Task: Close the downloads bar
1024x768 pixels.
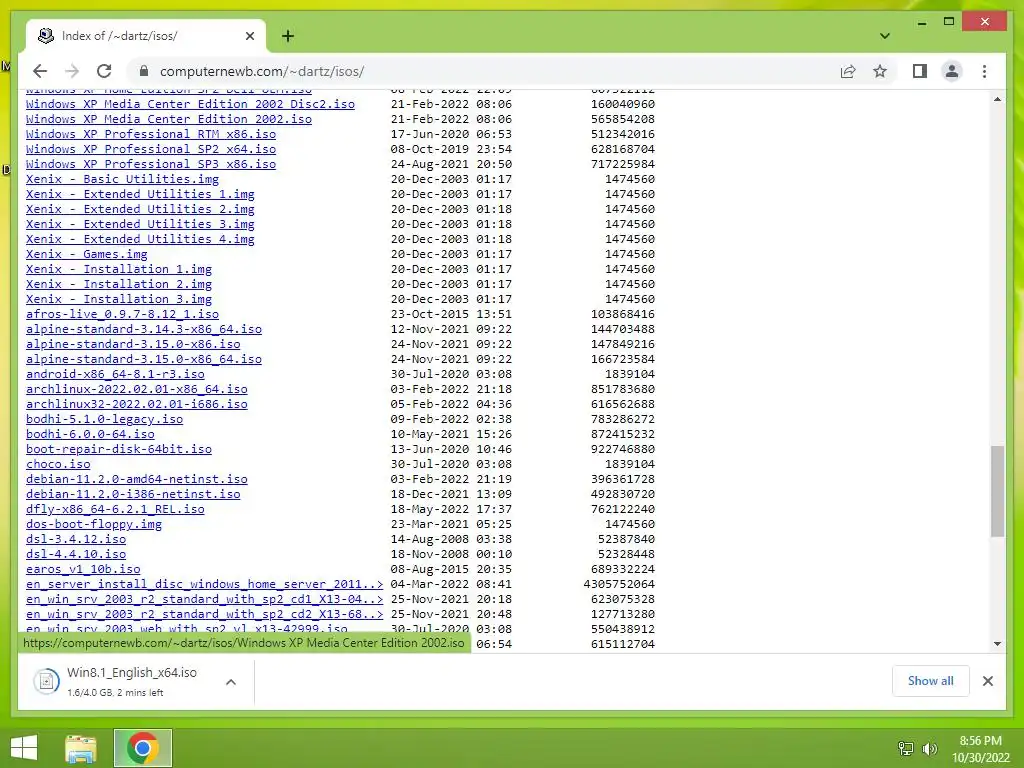Action: [987, 681]
